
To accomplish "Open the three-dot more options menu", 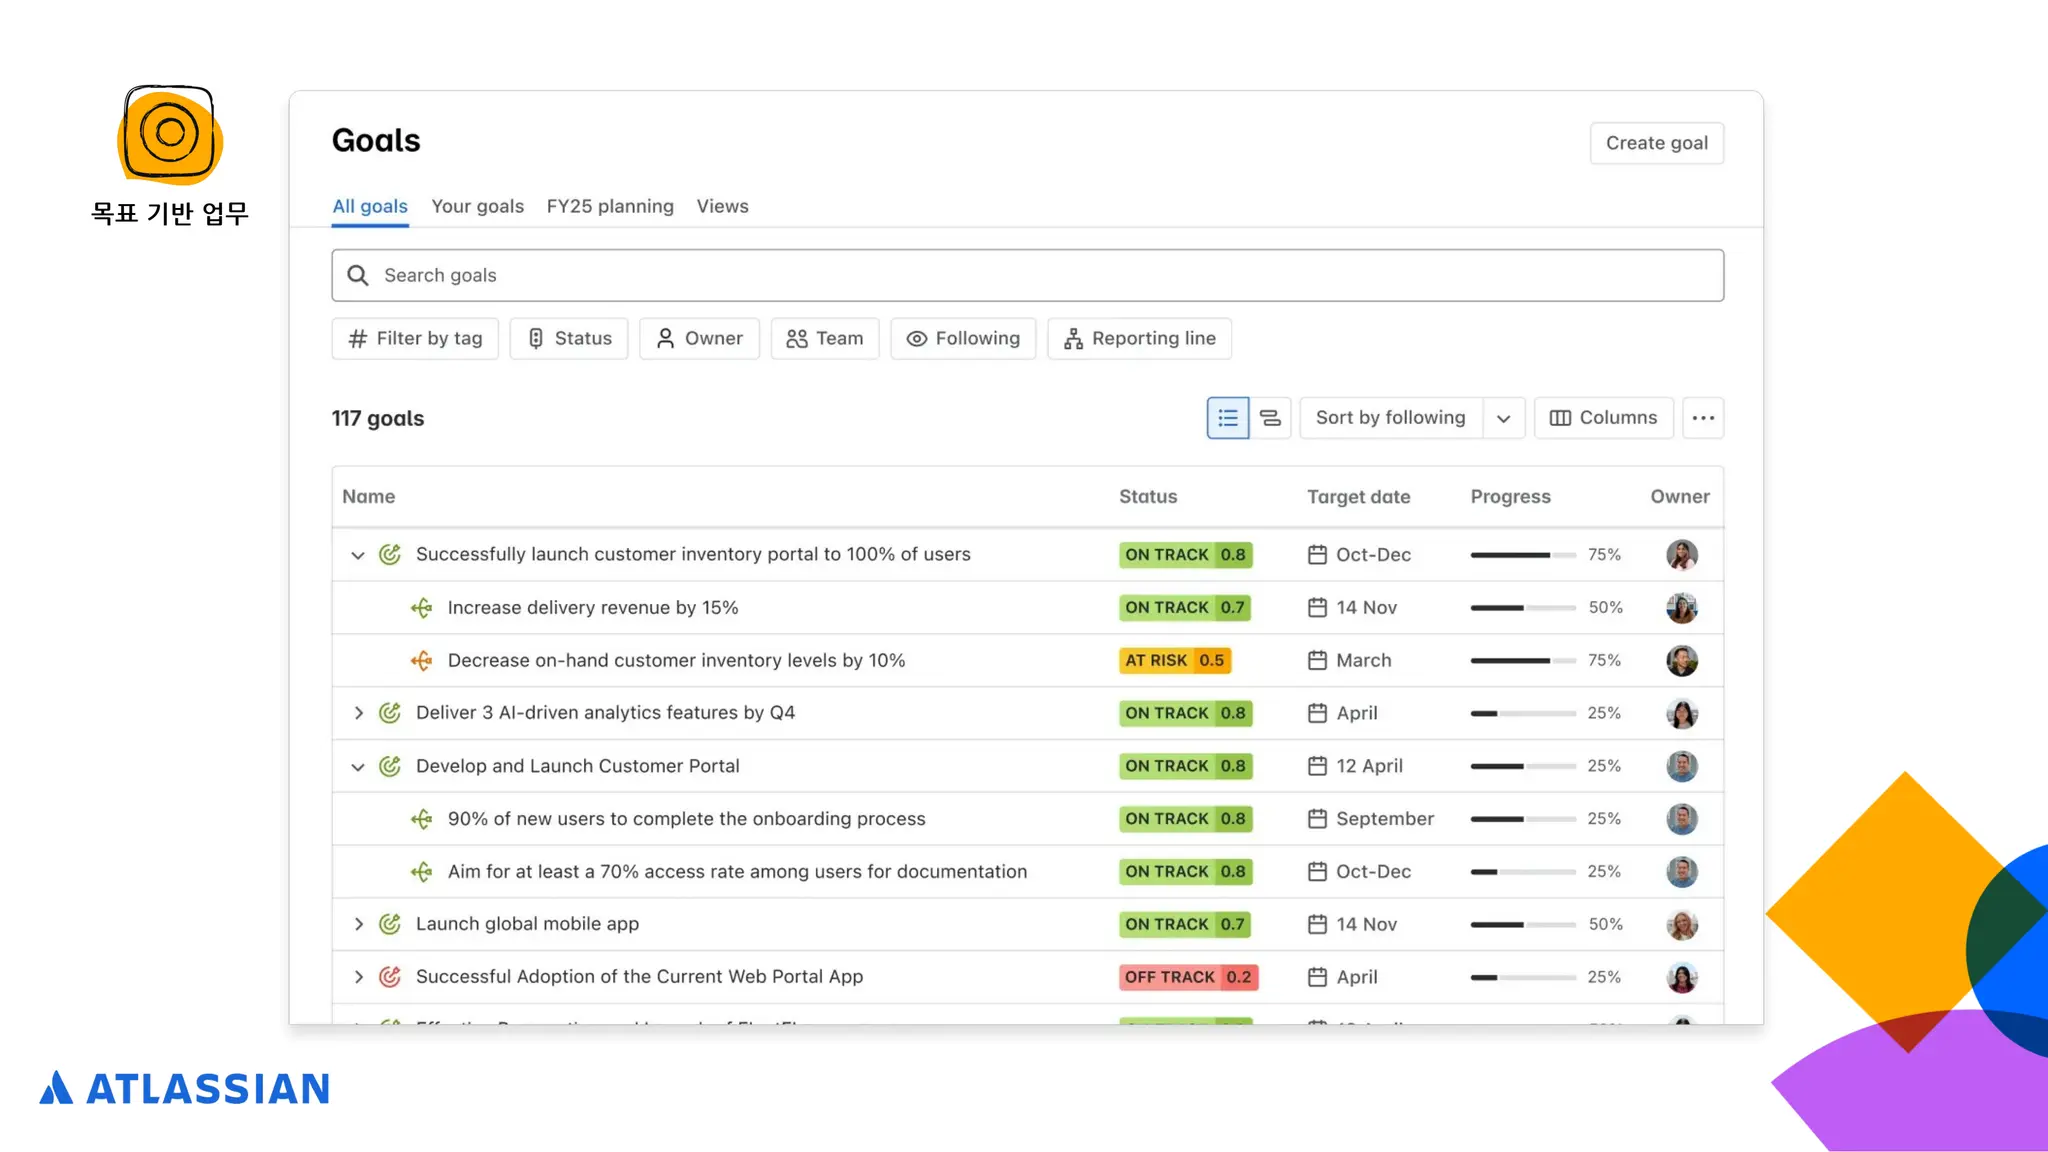I will (x=1703, y=418).
